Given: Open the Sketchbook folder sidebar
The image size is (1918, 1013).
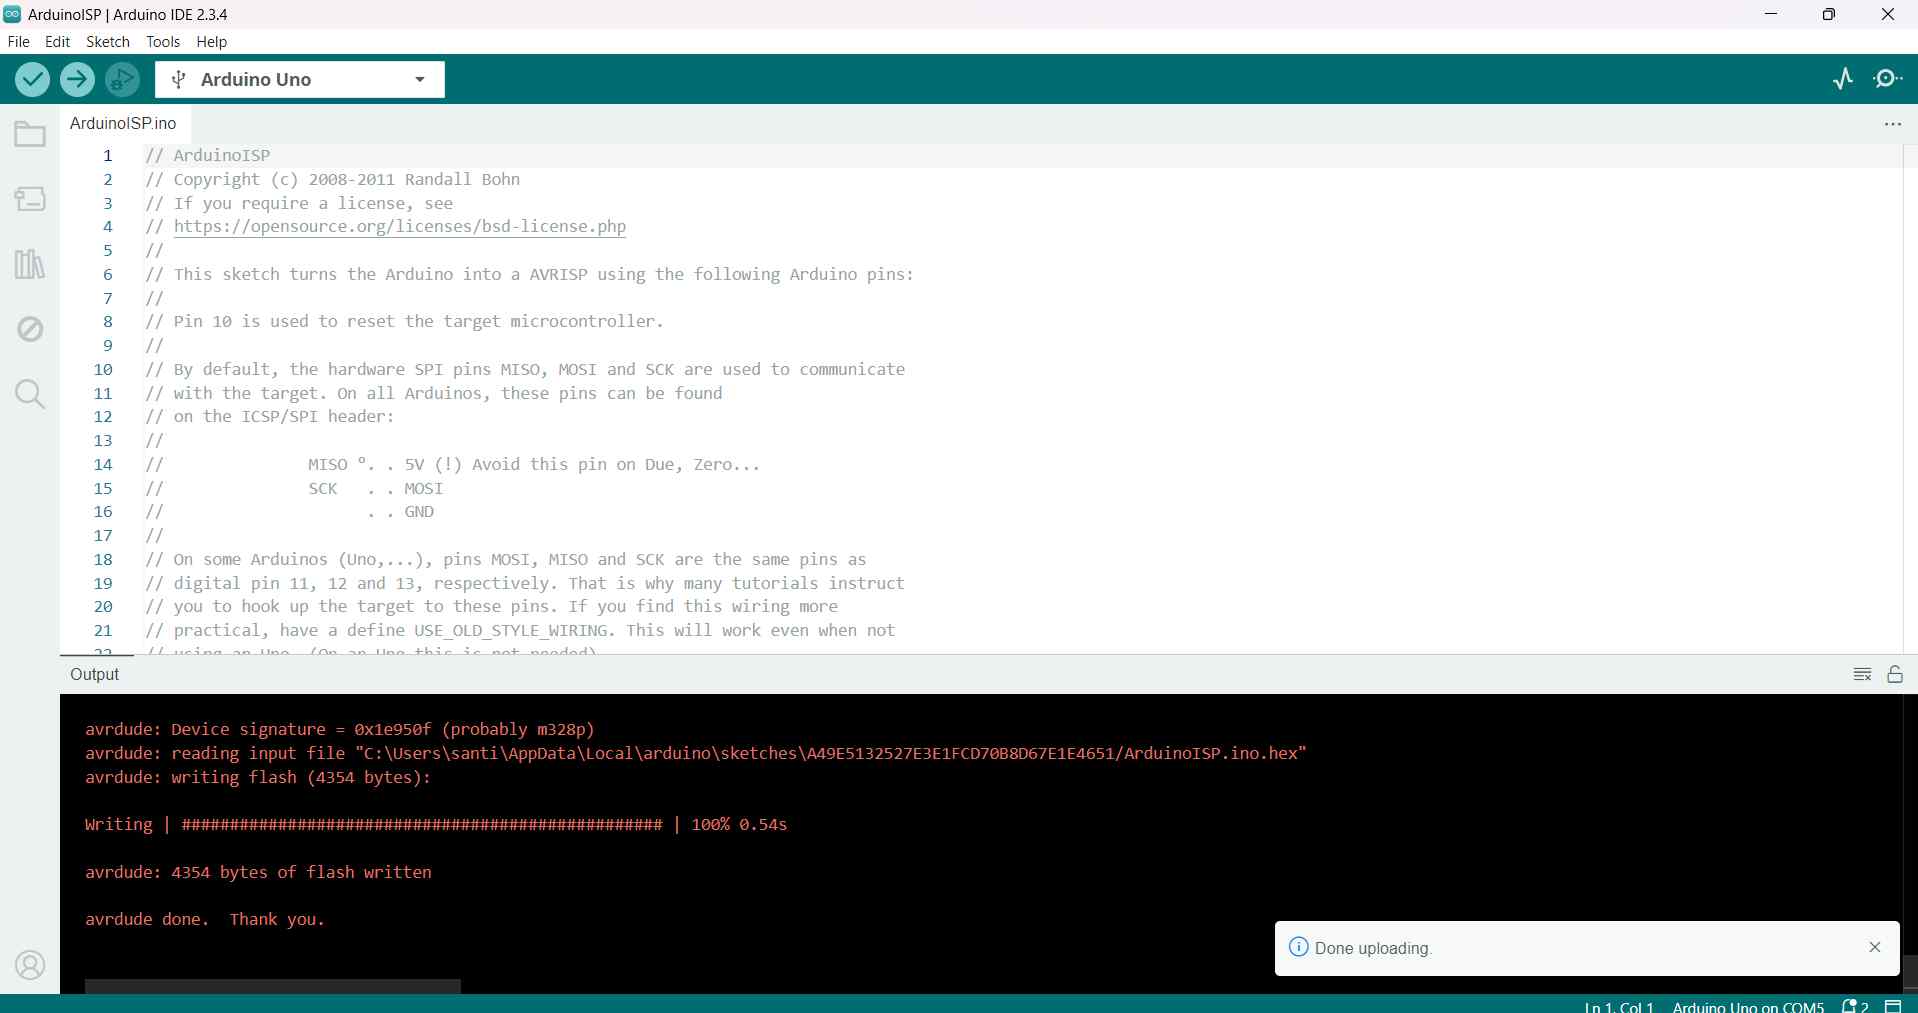Looking at the screenshot, I should (x=30, y=134).
